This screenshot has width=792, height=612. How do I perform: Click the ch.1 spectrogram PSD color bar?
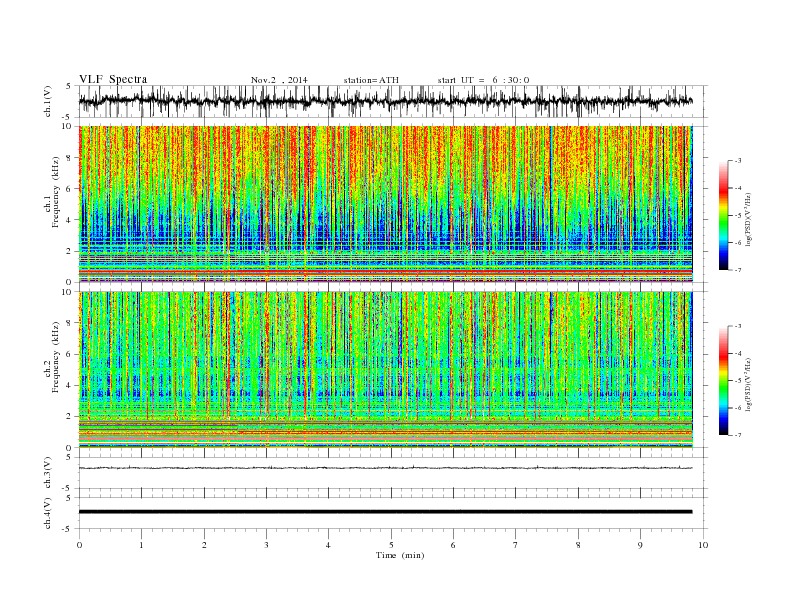pyautogui.click(x=723, y=215)
